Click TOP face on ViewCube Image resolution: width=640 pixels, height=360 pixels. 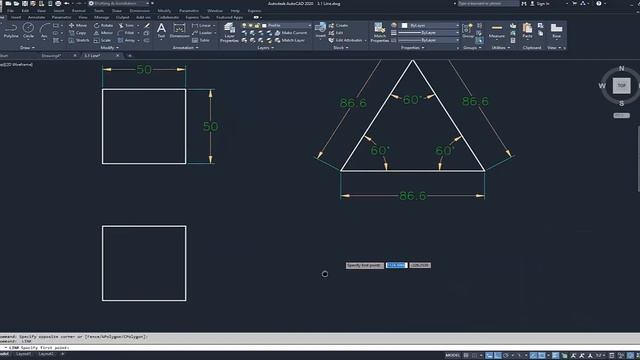pos(621,86)
